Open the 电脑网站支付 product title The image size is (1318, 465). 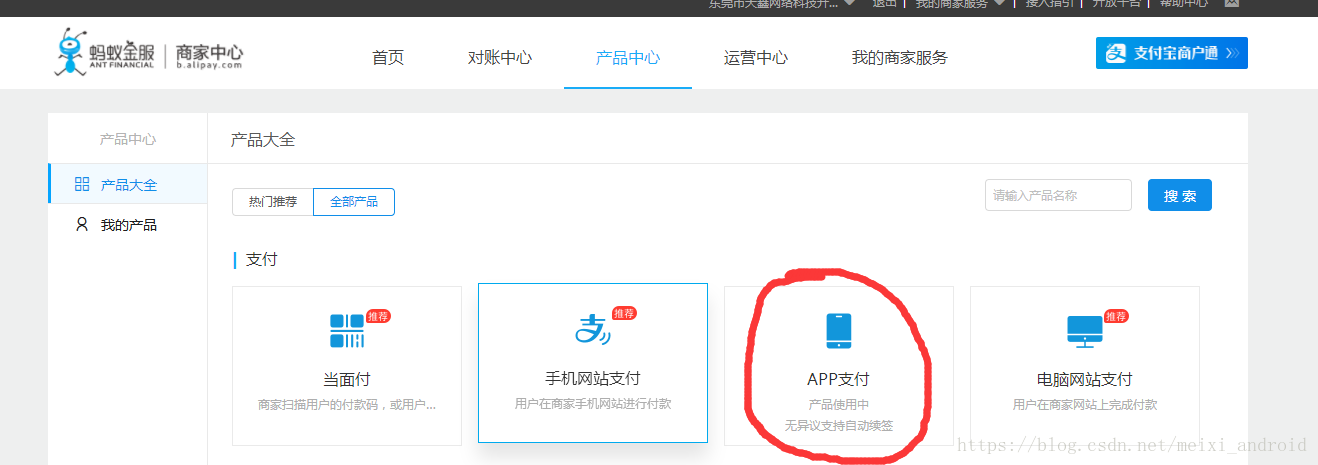[1085, 380]
